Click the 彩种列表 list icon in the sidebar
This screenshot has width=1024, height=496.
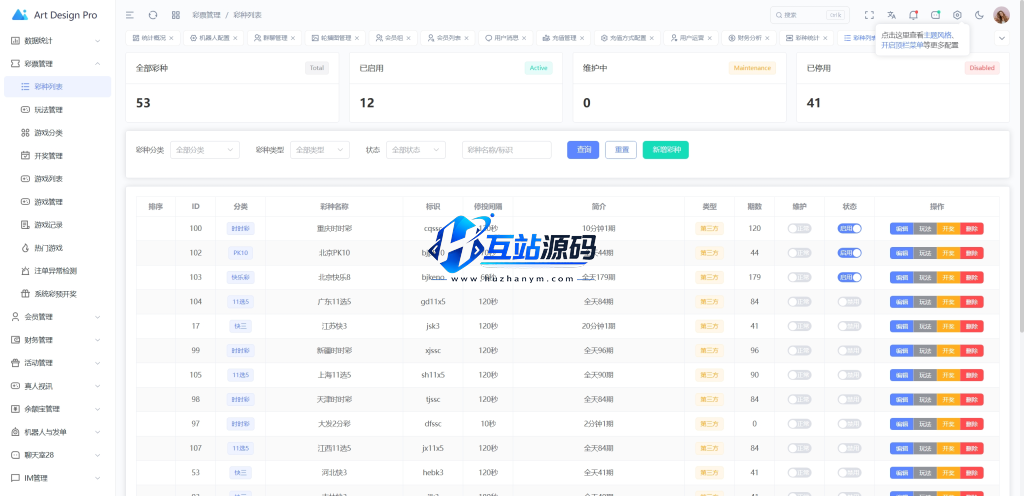pos(25,86)
